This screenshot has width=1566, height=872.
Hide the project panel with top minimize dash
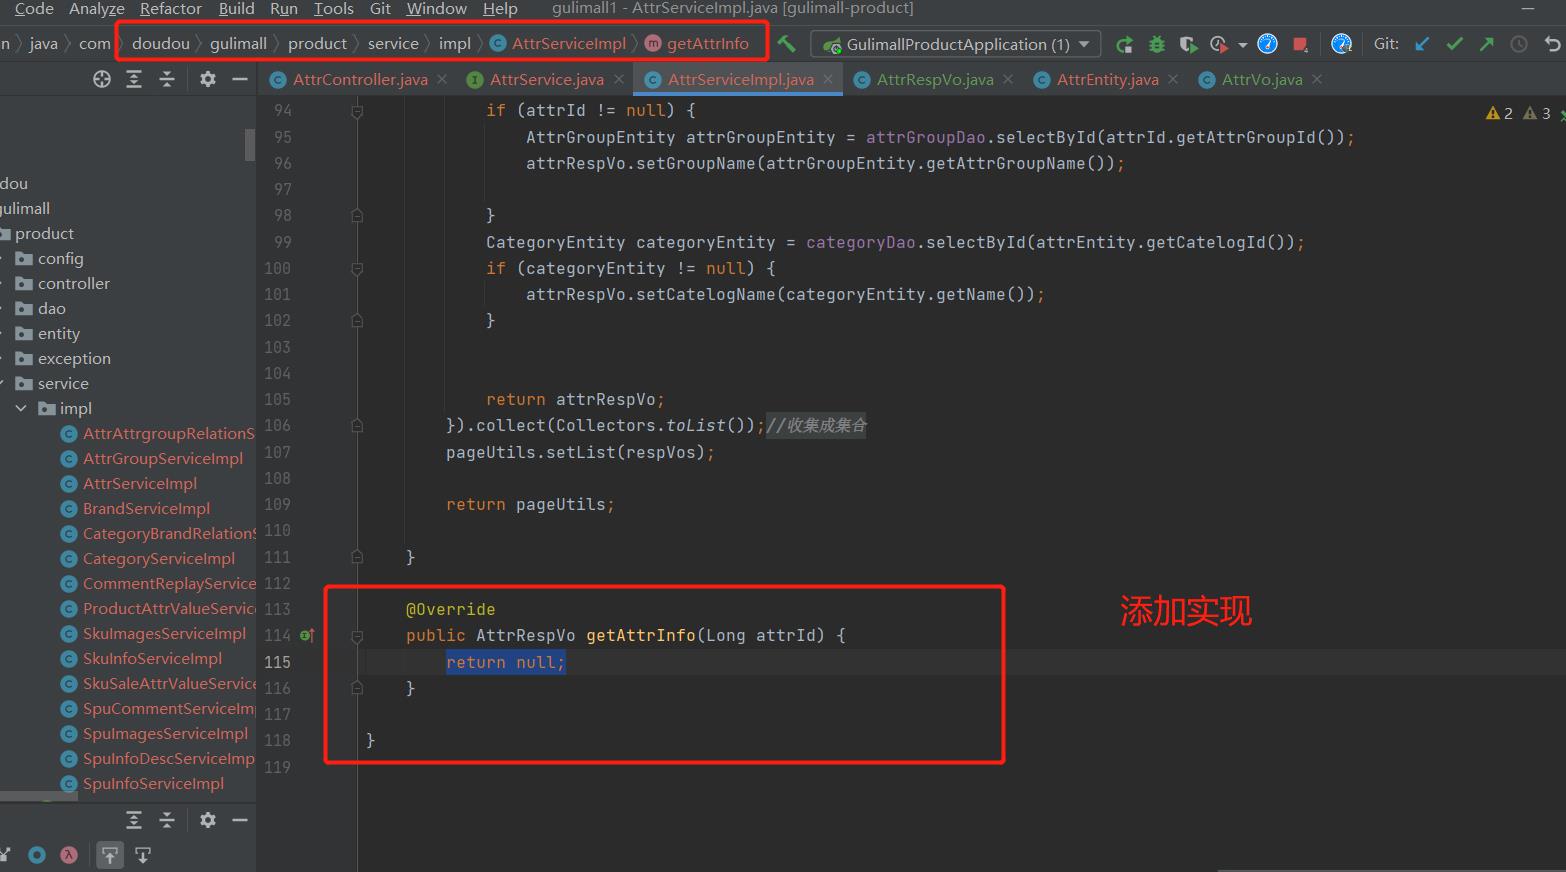(240, 79)
